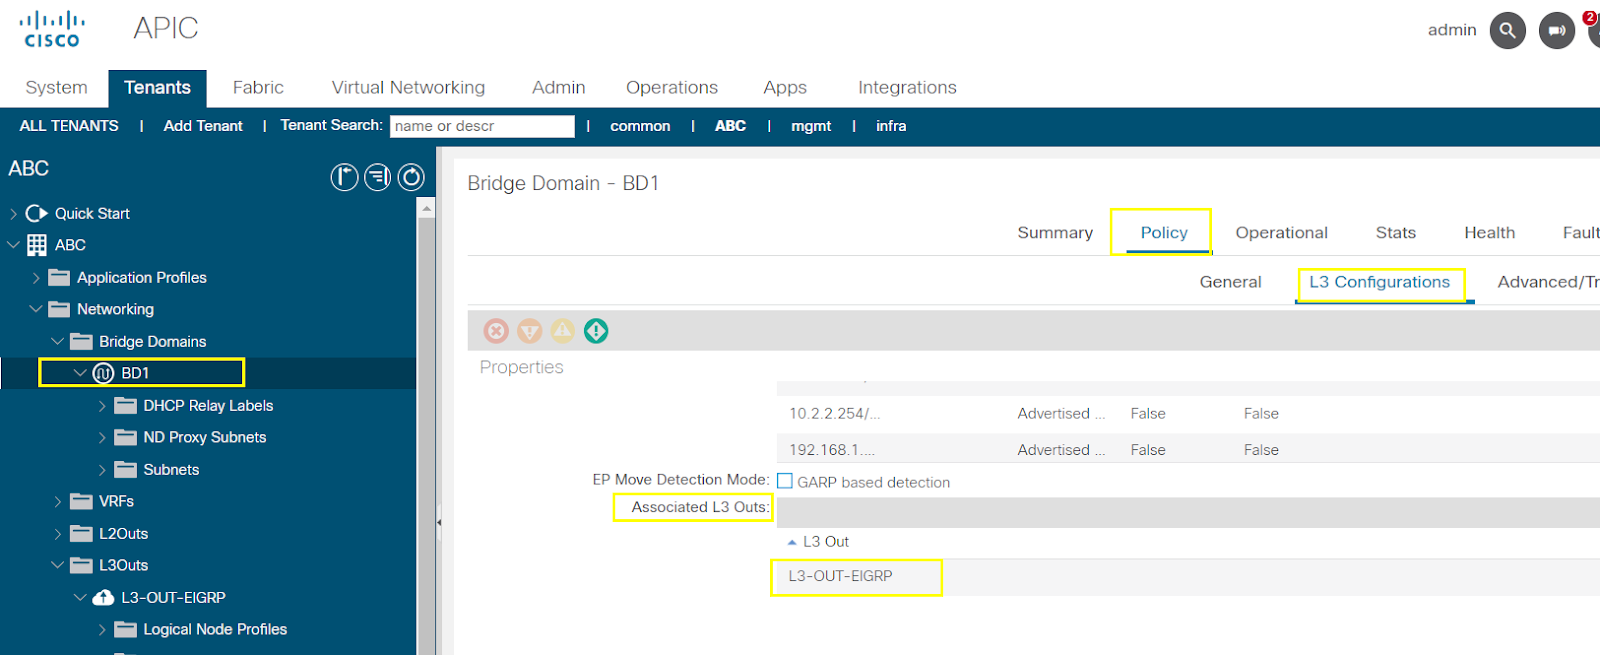The width and height of the screenshot is (1600, 655).
Task: Collapse the L3-OUT-EIGRP chevron
Action: click(80, 597)
